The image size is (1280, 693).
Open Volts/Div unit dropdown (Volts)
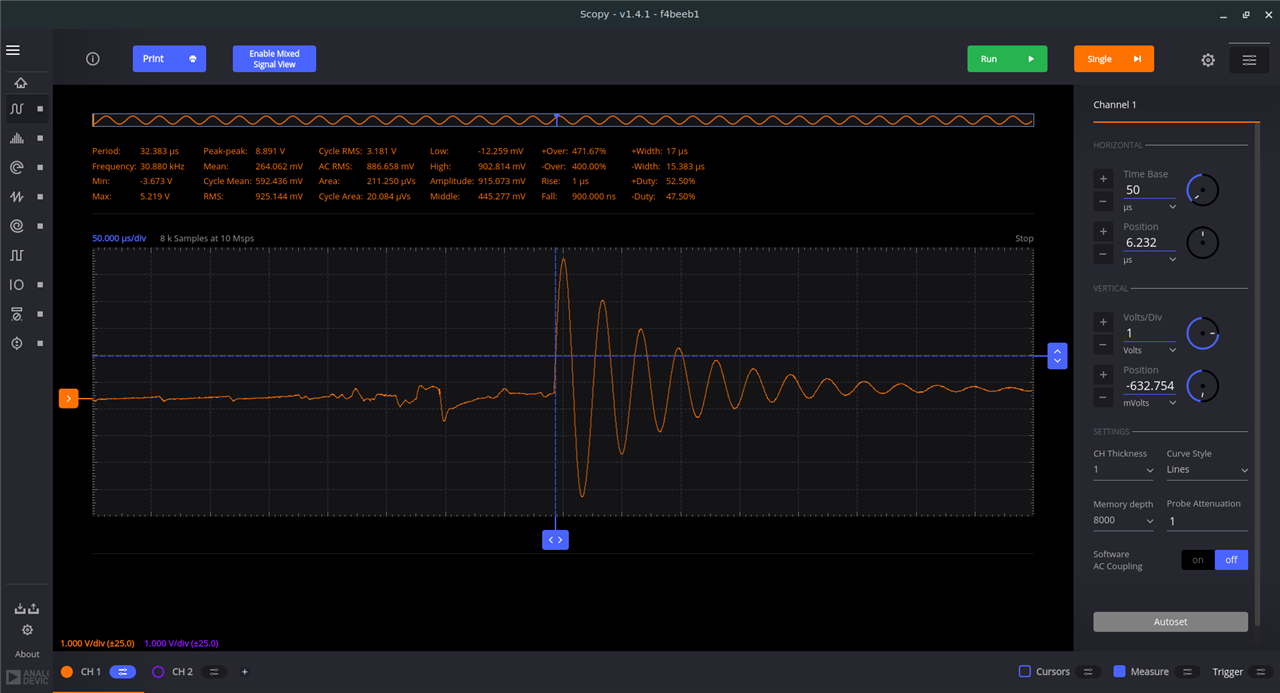click(x=1149, y=350)
